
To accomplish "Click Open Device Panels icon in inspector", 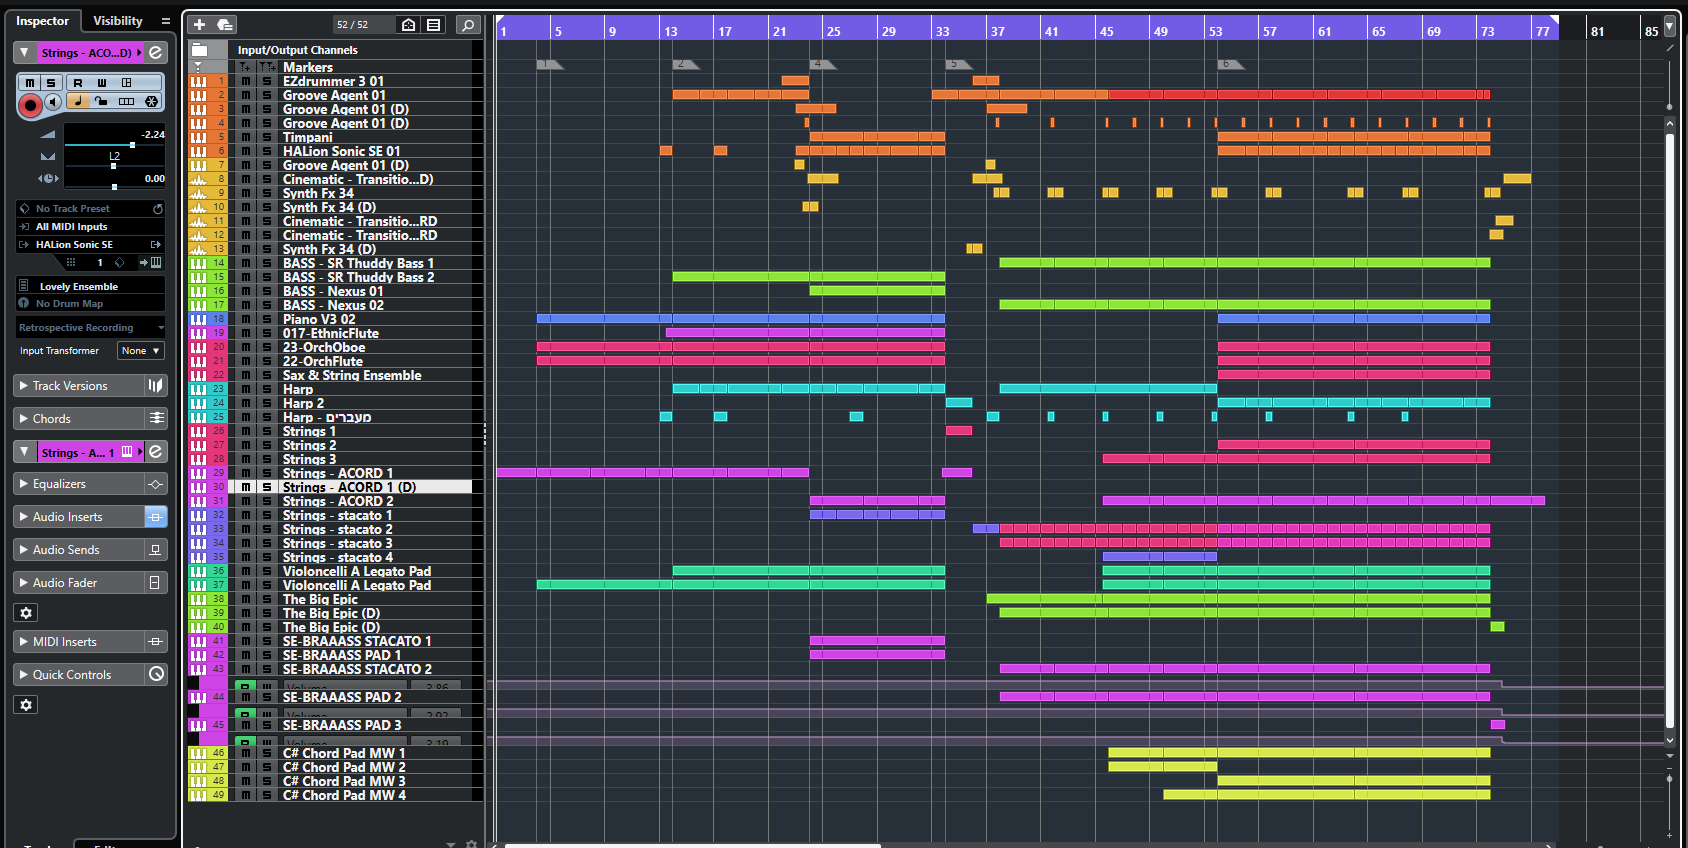I will (x=127, y=82).
